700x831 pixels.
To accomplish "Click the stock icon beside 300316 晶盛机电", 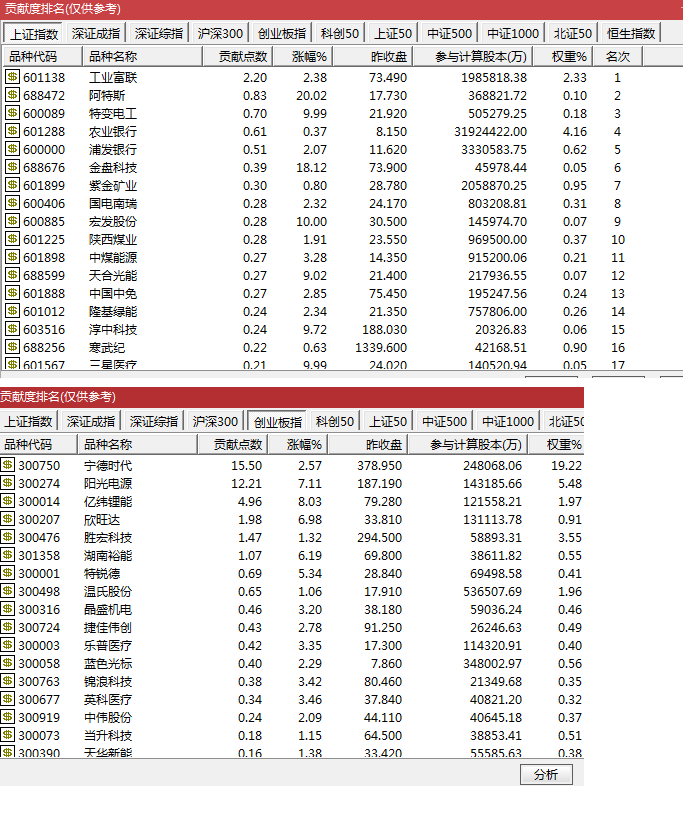I will [x=7, y=609].
